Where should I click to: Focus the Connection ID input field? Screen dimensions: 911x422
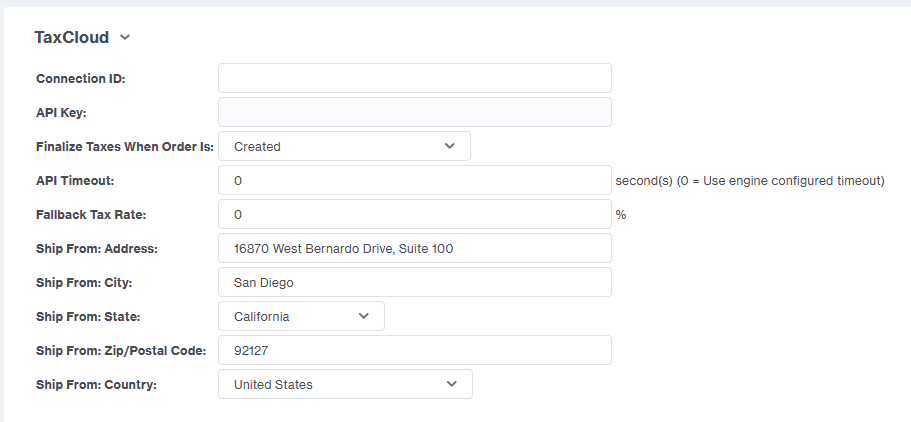pos(414,78)
